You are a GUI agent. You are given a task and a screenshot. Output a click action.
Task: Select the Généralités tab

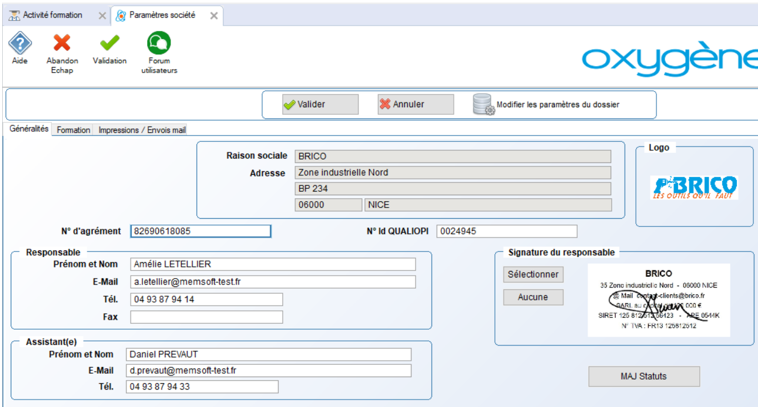28,129
